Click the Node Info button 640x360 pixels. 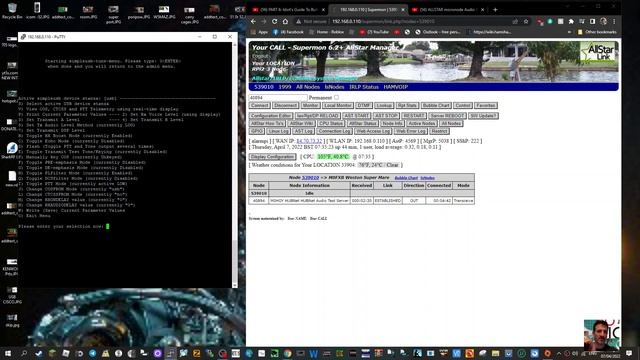point(392,123)
